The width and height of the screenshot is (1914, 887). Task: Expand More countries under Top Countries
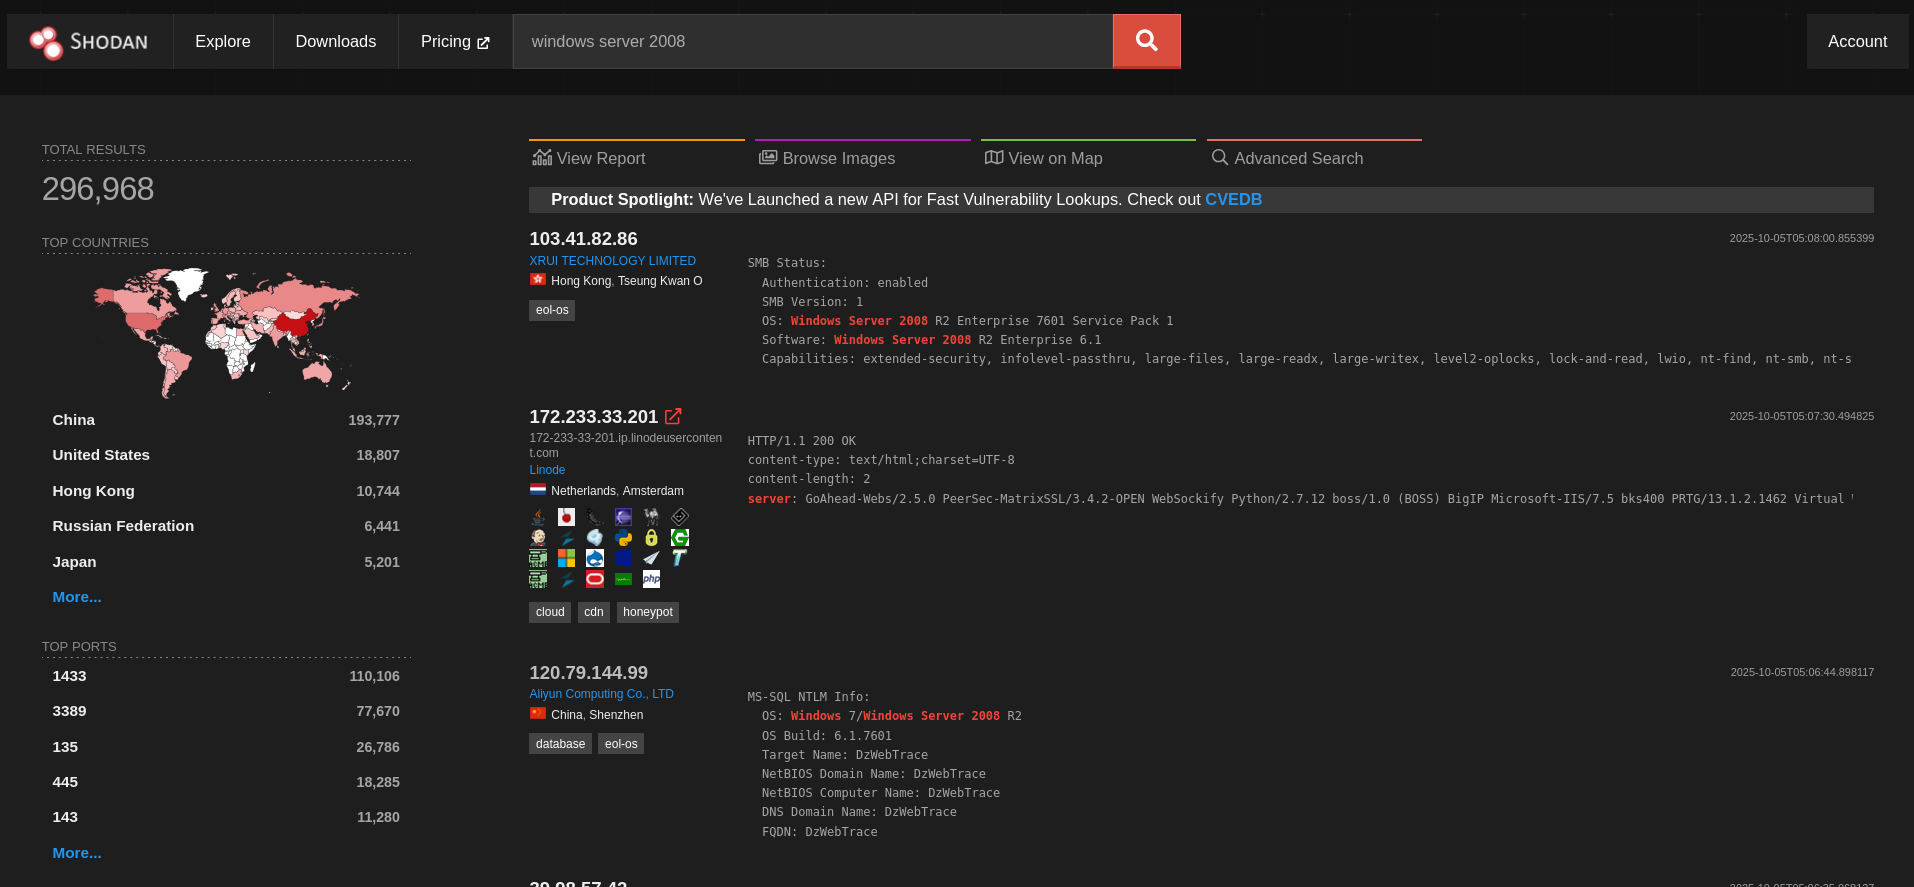[77, 597]
